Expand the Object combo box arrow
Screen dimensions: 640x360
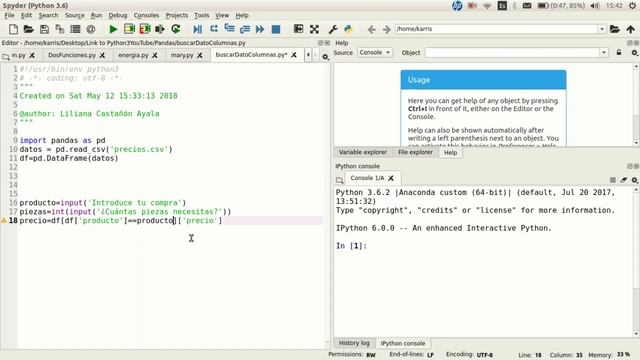coord(604,52)
